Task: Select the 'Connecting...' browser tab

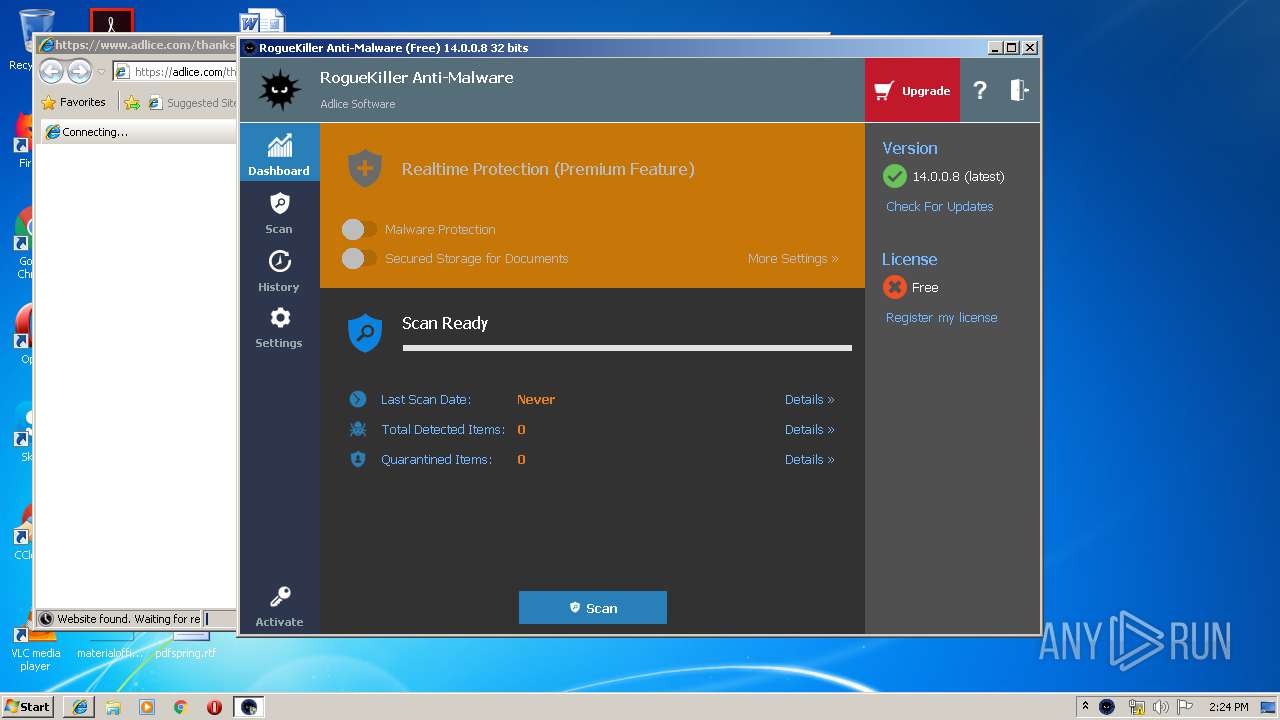Action: 138,132
